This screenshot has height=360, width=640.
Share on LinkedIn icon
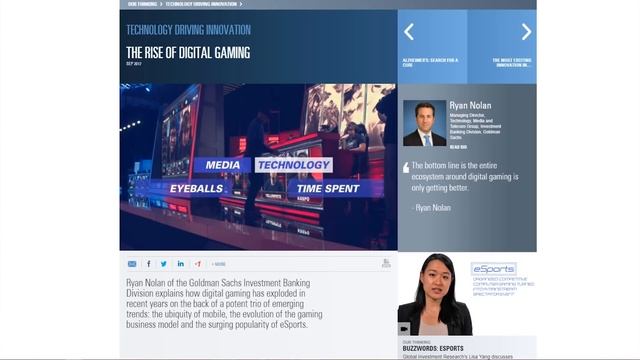pos(180,264)
